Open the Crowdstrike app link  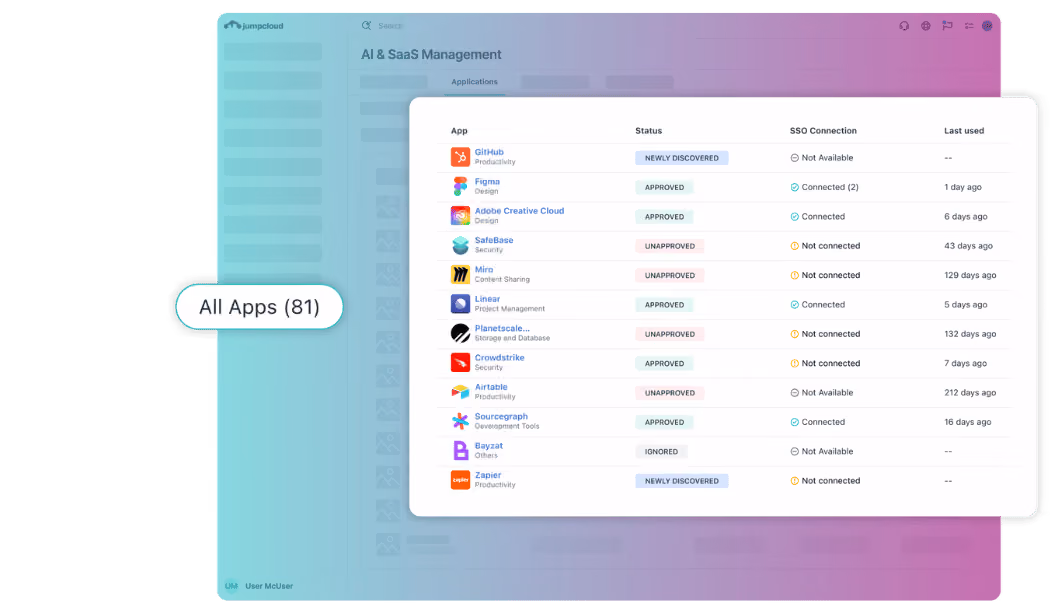[x=499, y=357]
